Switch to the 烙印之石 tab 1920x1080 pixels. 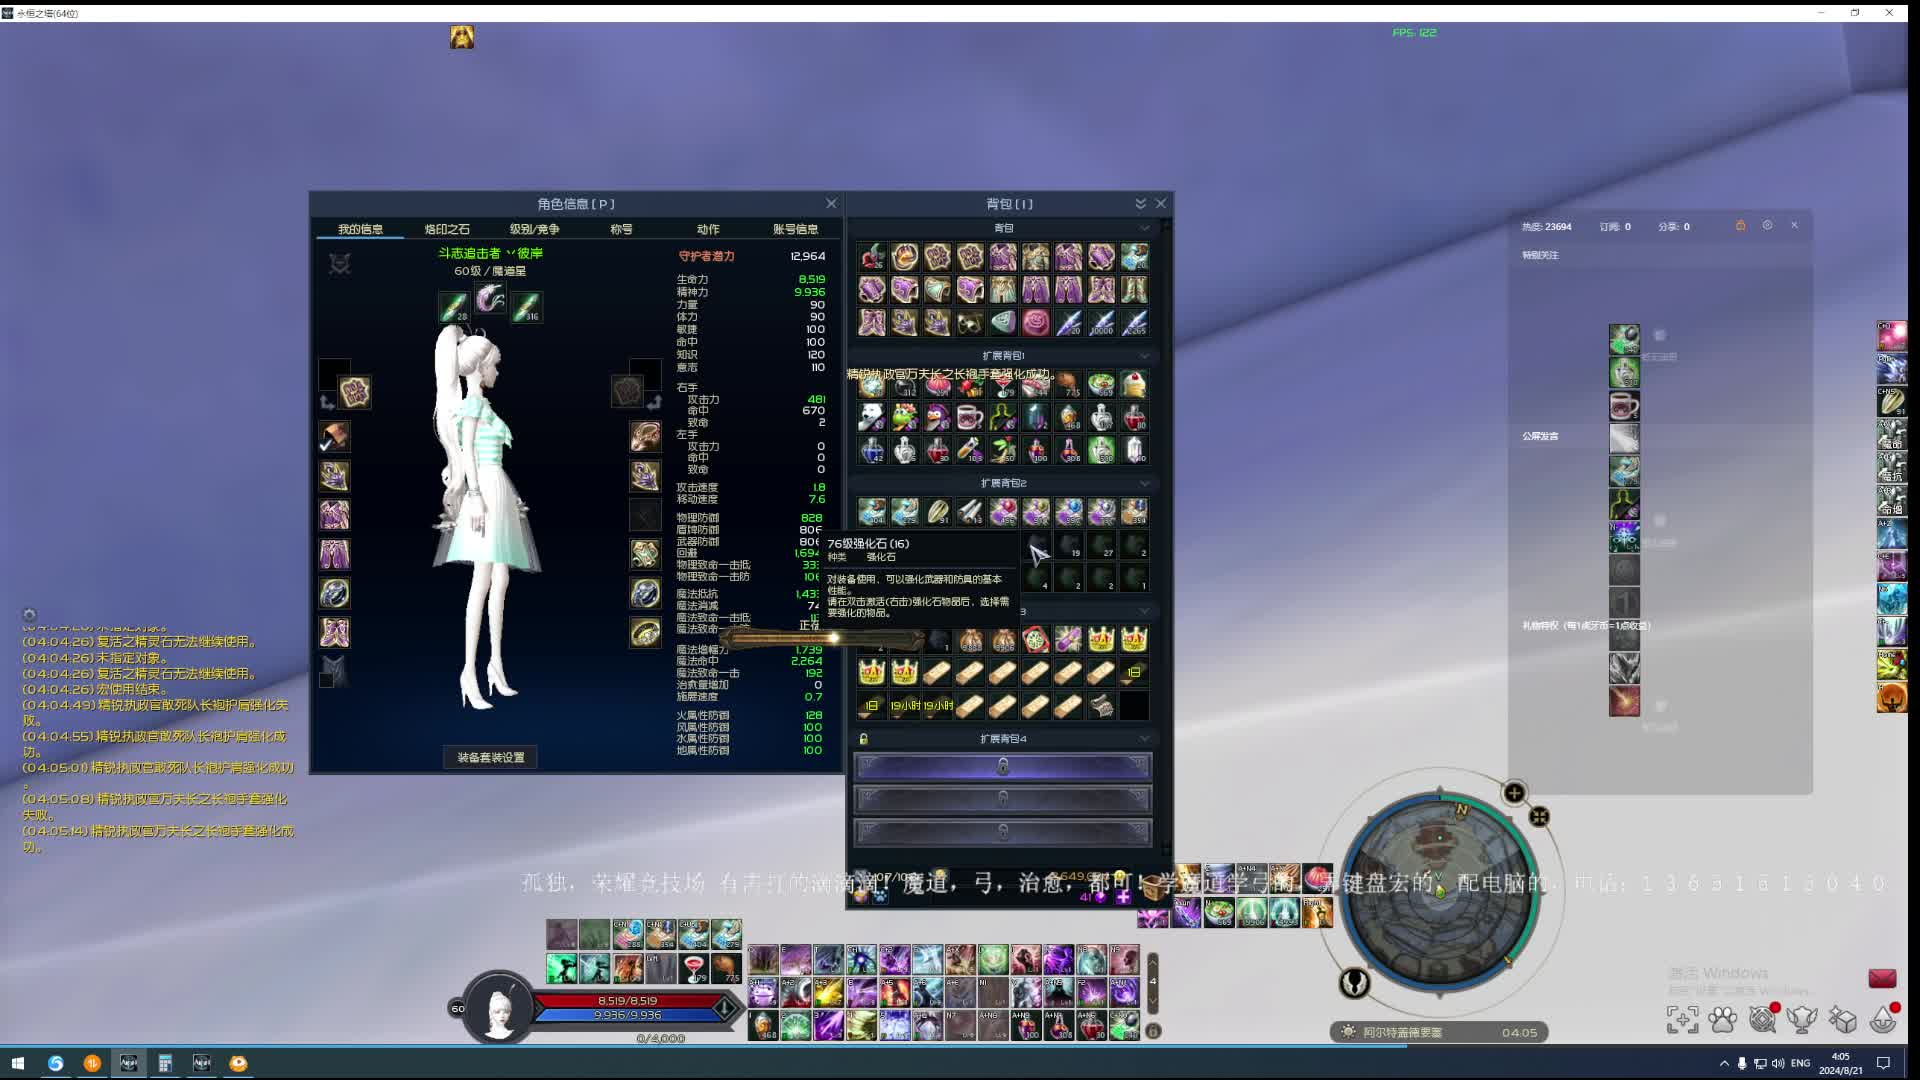coord(446,229)
